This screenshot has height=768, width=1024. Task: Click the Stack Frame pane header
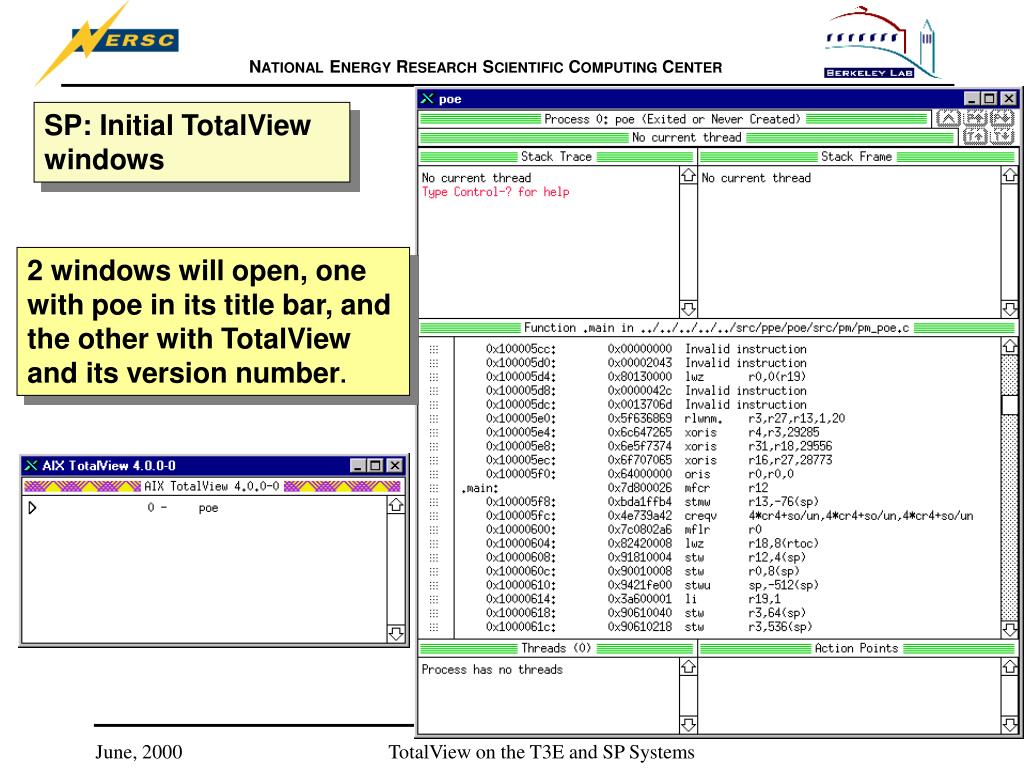[857, 157]
